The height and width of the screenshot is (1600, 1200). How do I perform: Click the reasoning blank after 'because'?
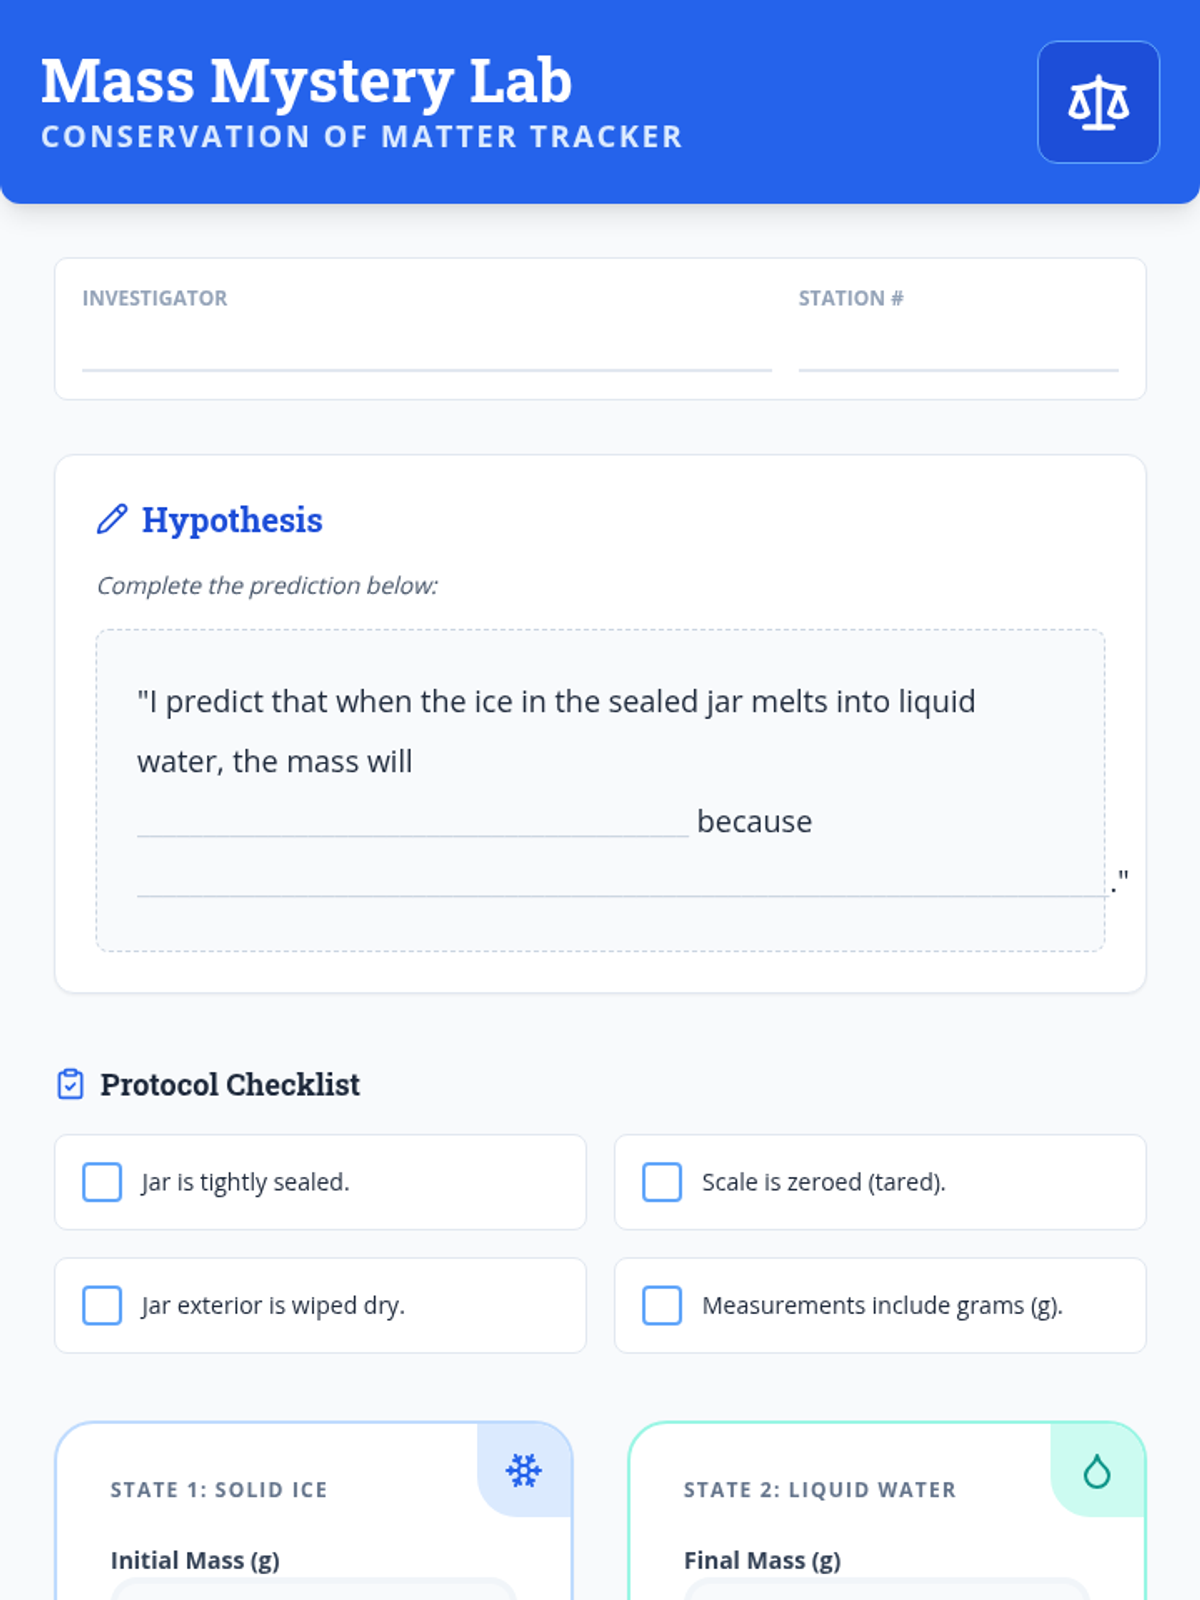(622, 880)
